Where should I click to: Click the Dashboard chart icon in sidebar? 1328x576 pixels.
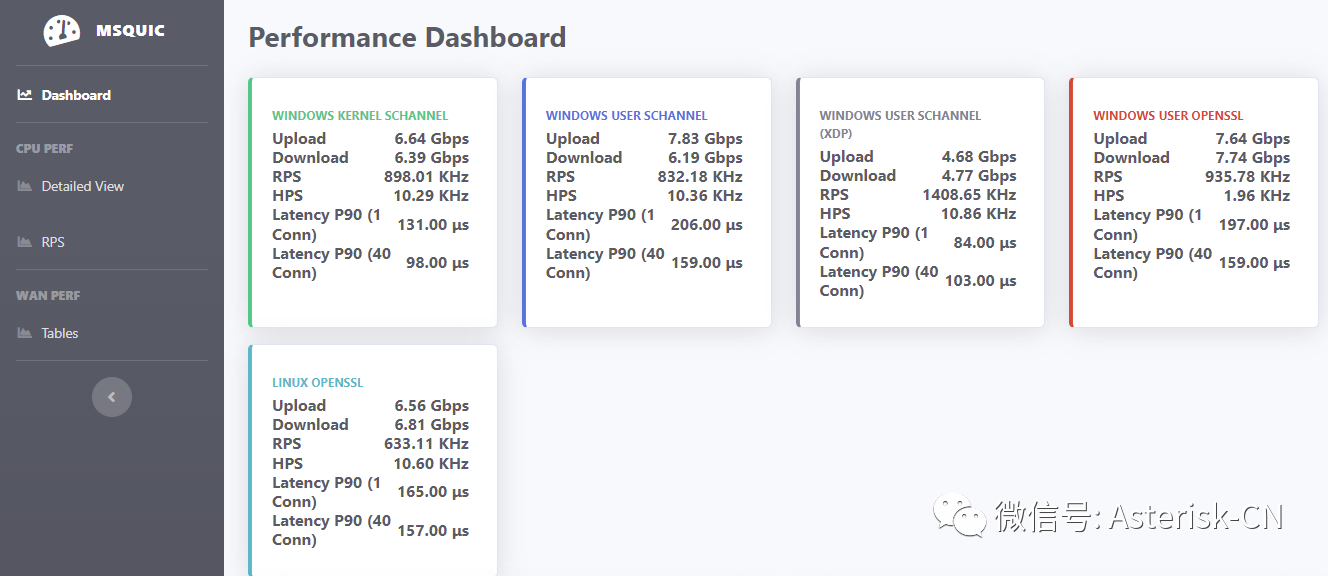pos(25,95)
